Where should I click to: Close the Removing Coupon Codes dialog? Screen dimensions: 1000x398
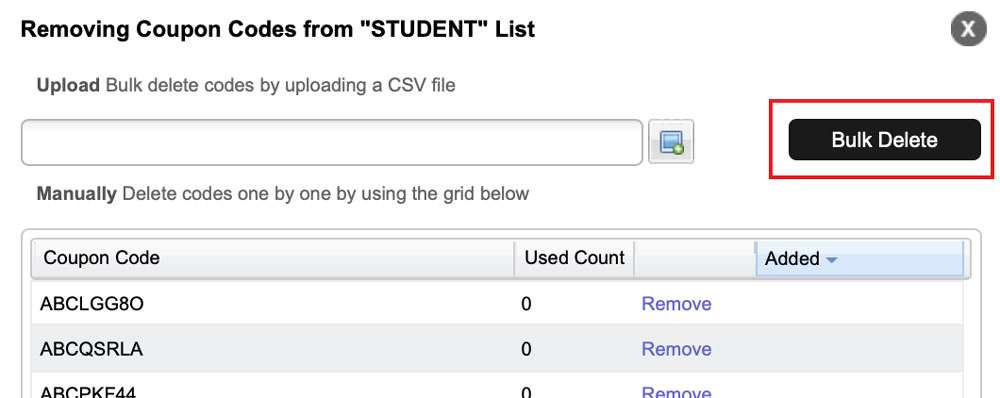pos(968,29)
